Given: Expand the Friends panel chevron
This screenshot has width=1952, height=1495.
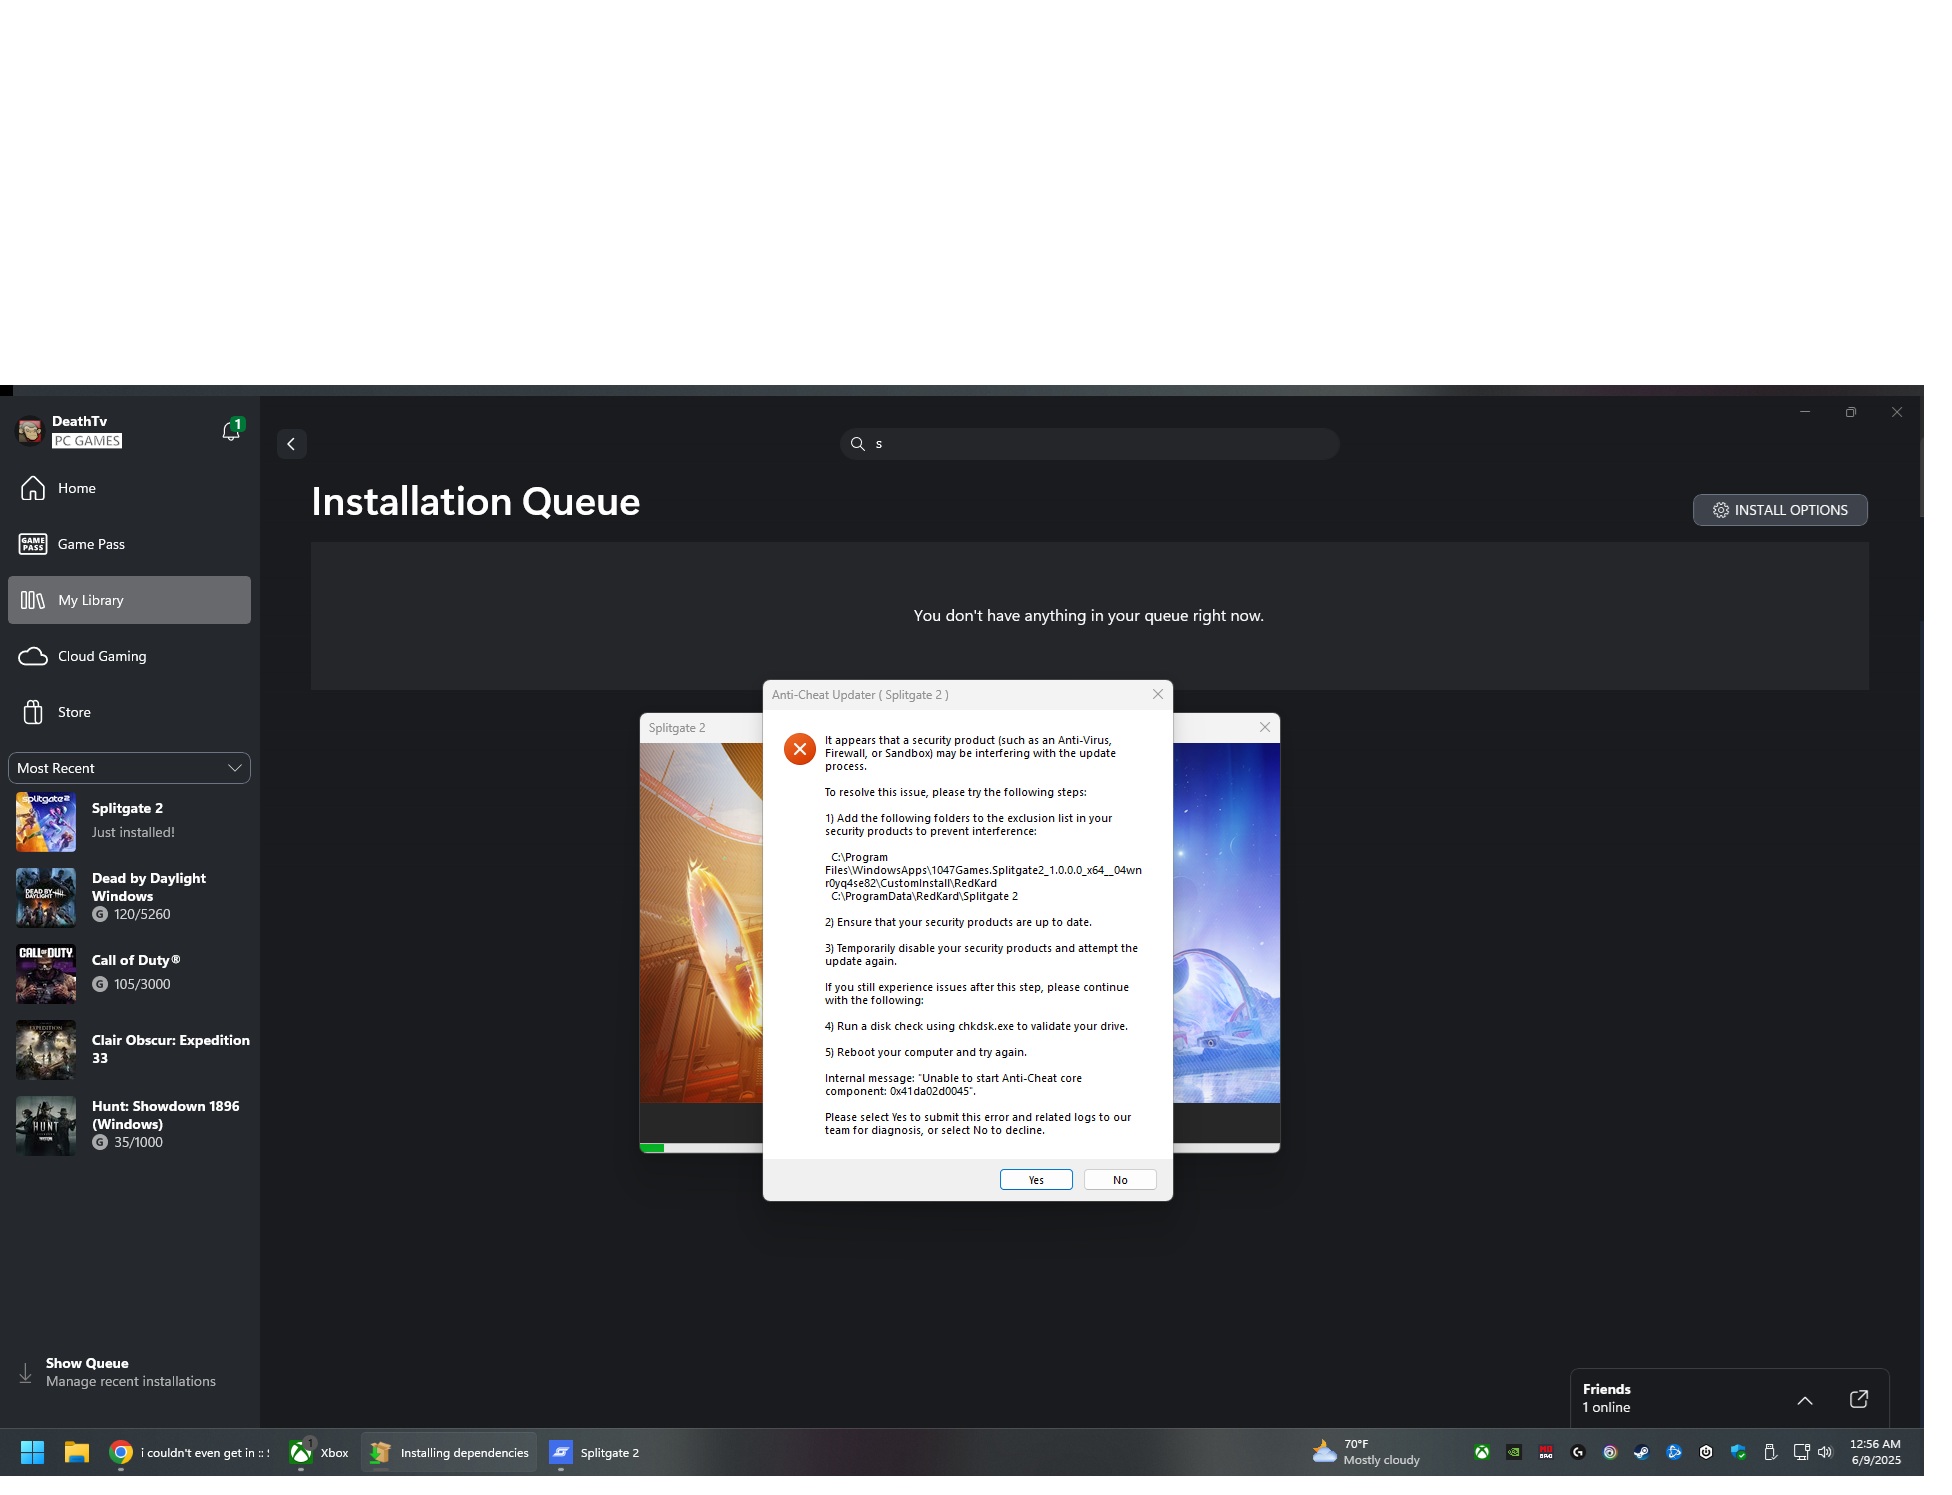Looking at the screenshot, I should 1805,1400.
